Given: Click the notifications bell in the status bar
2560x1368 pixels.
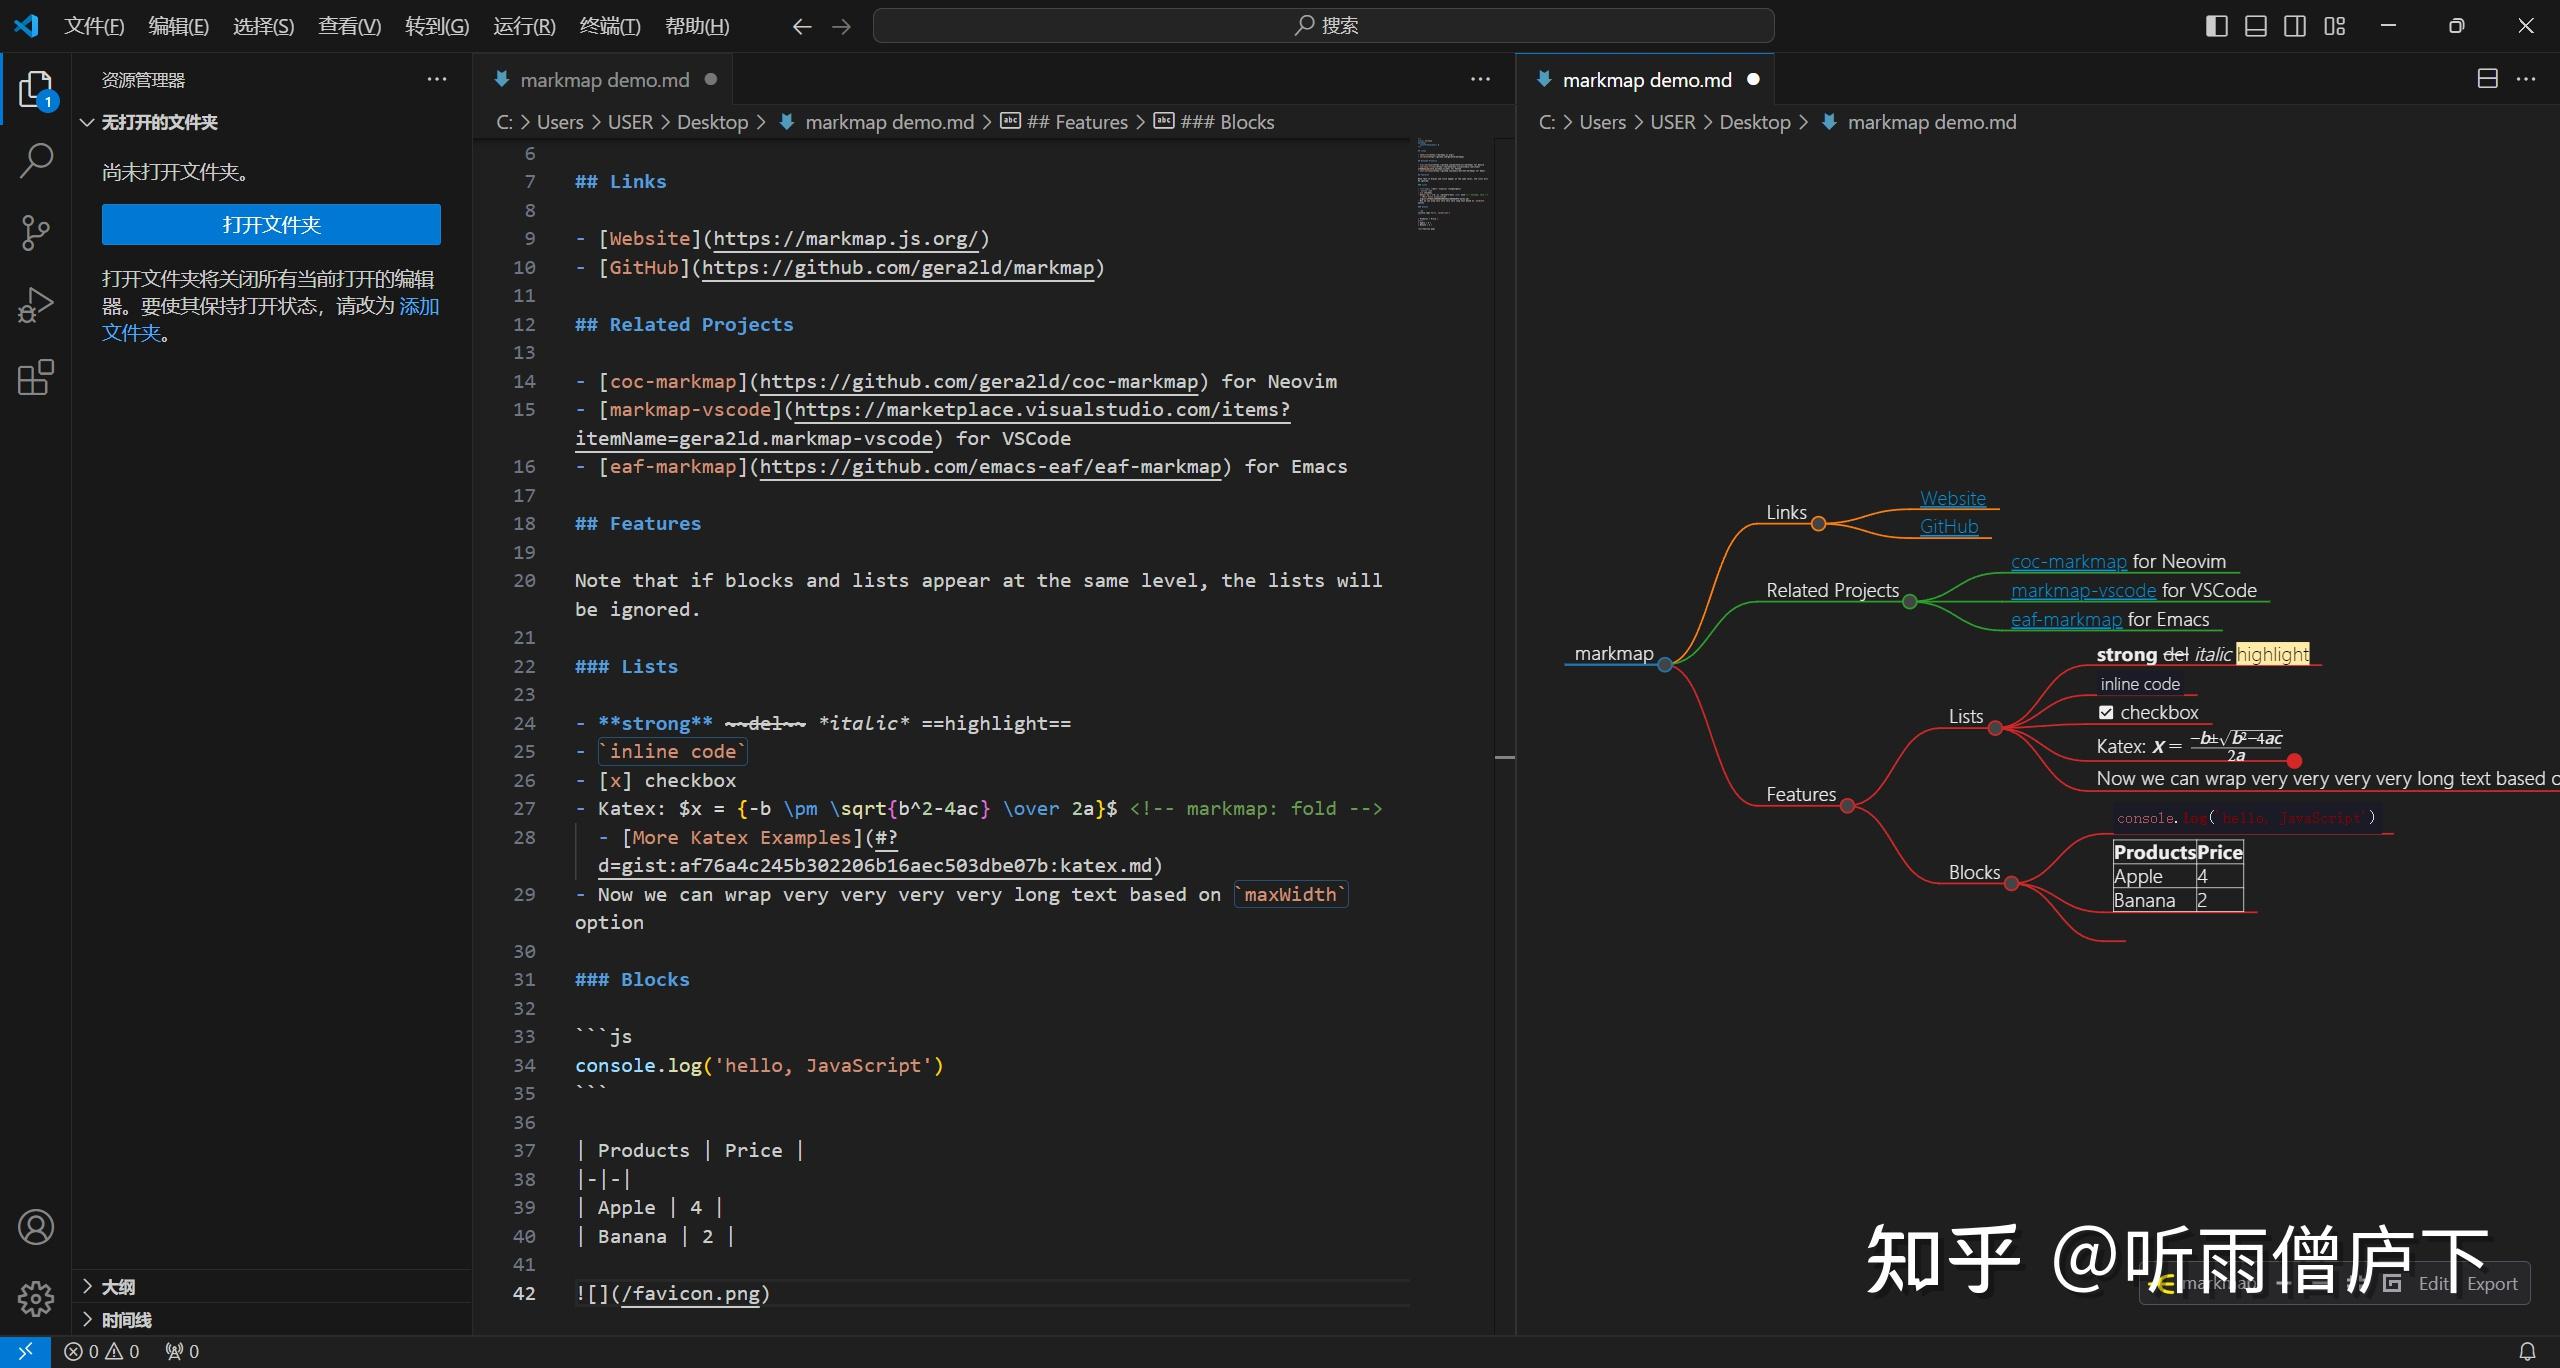Looking at the screenshot, I should pyautogui.click(x=2530, y=1351).
